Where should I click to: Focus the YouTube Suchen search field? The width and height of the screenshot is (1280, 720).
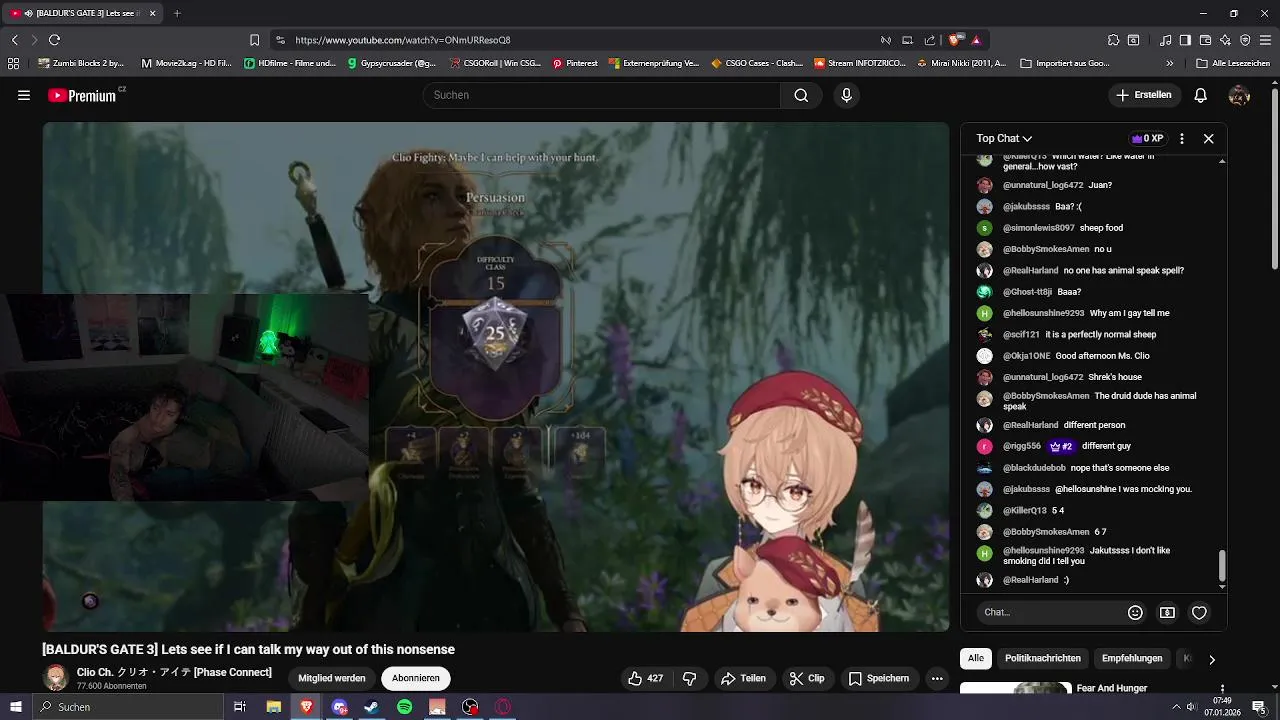coord(602,95)
